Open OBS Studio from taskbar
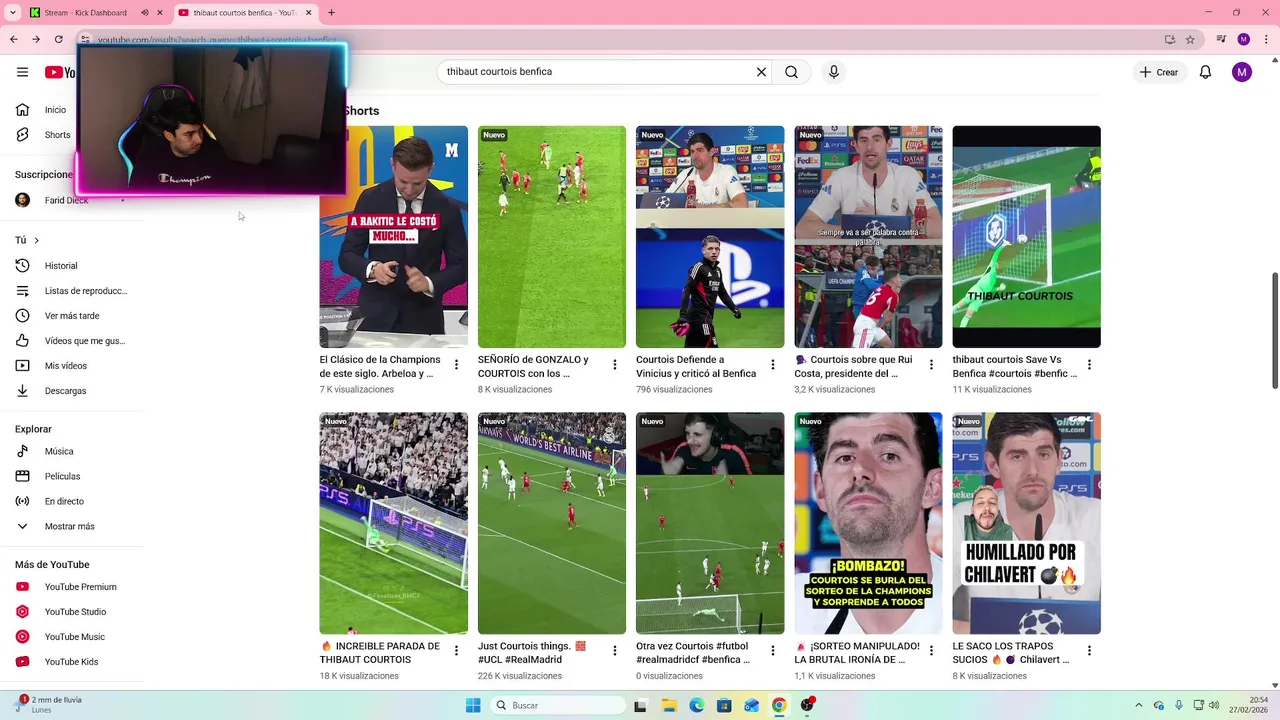The height and width of the screenshot is (720, 1280). point(806,705)
